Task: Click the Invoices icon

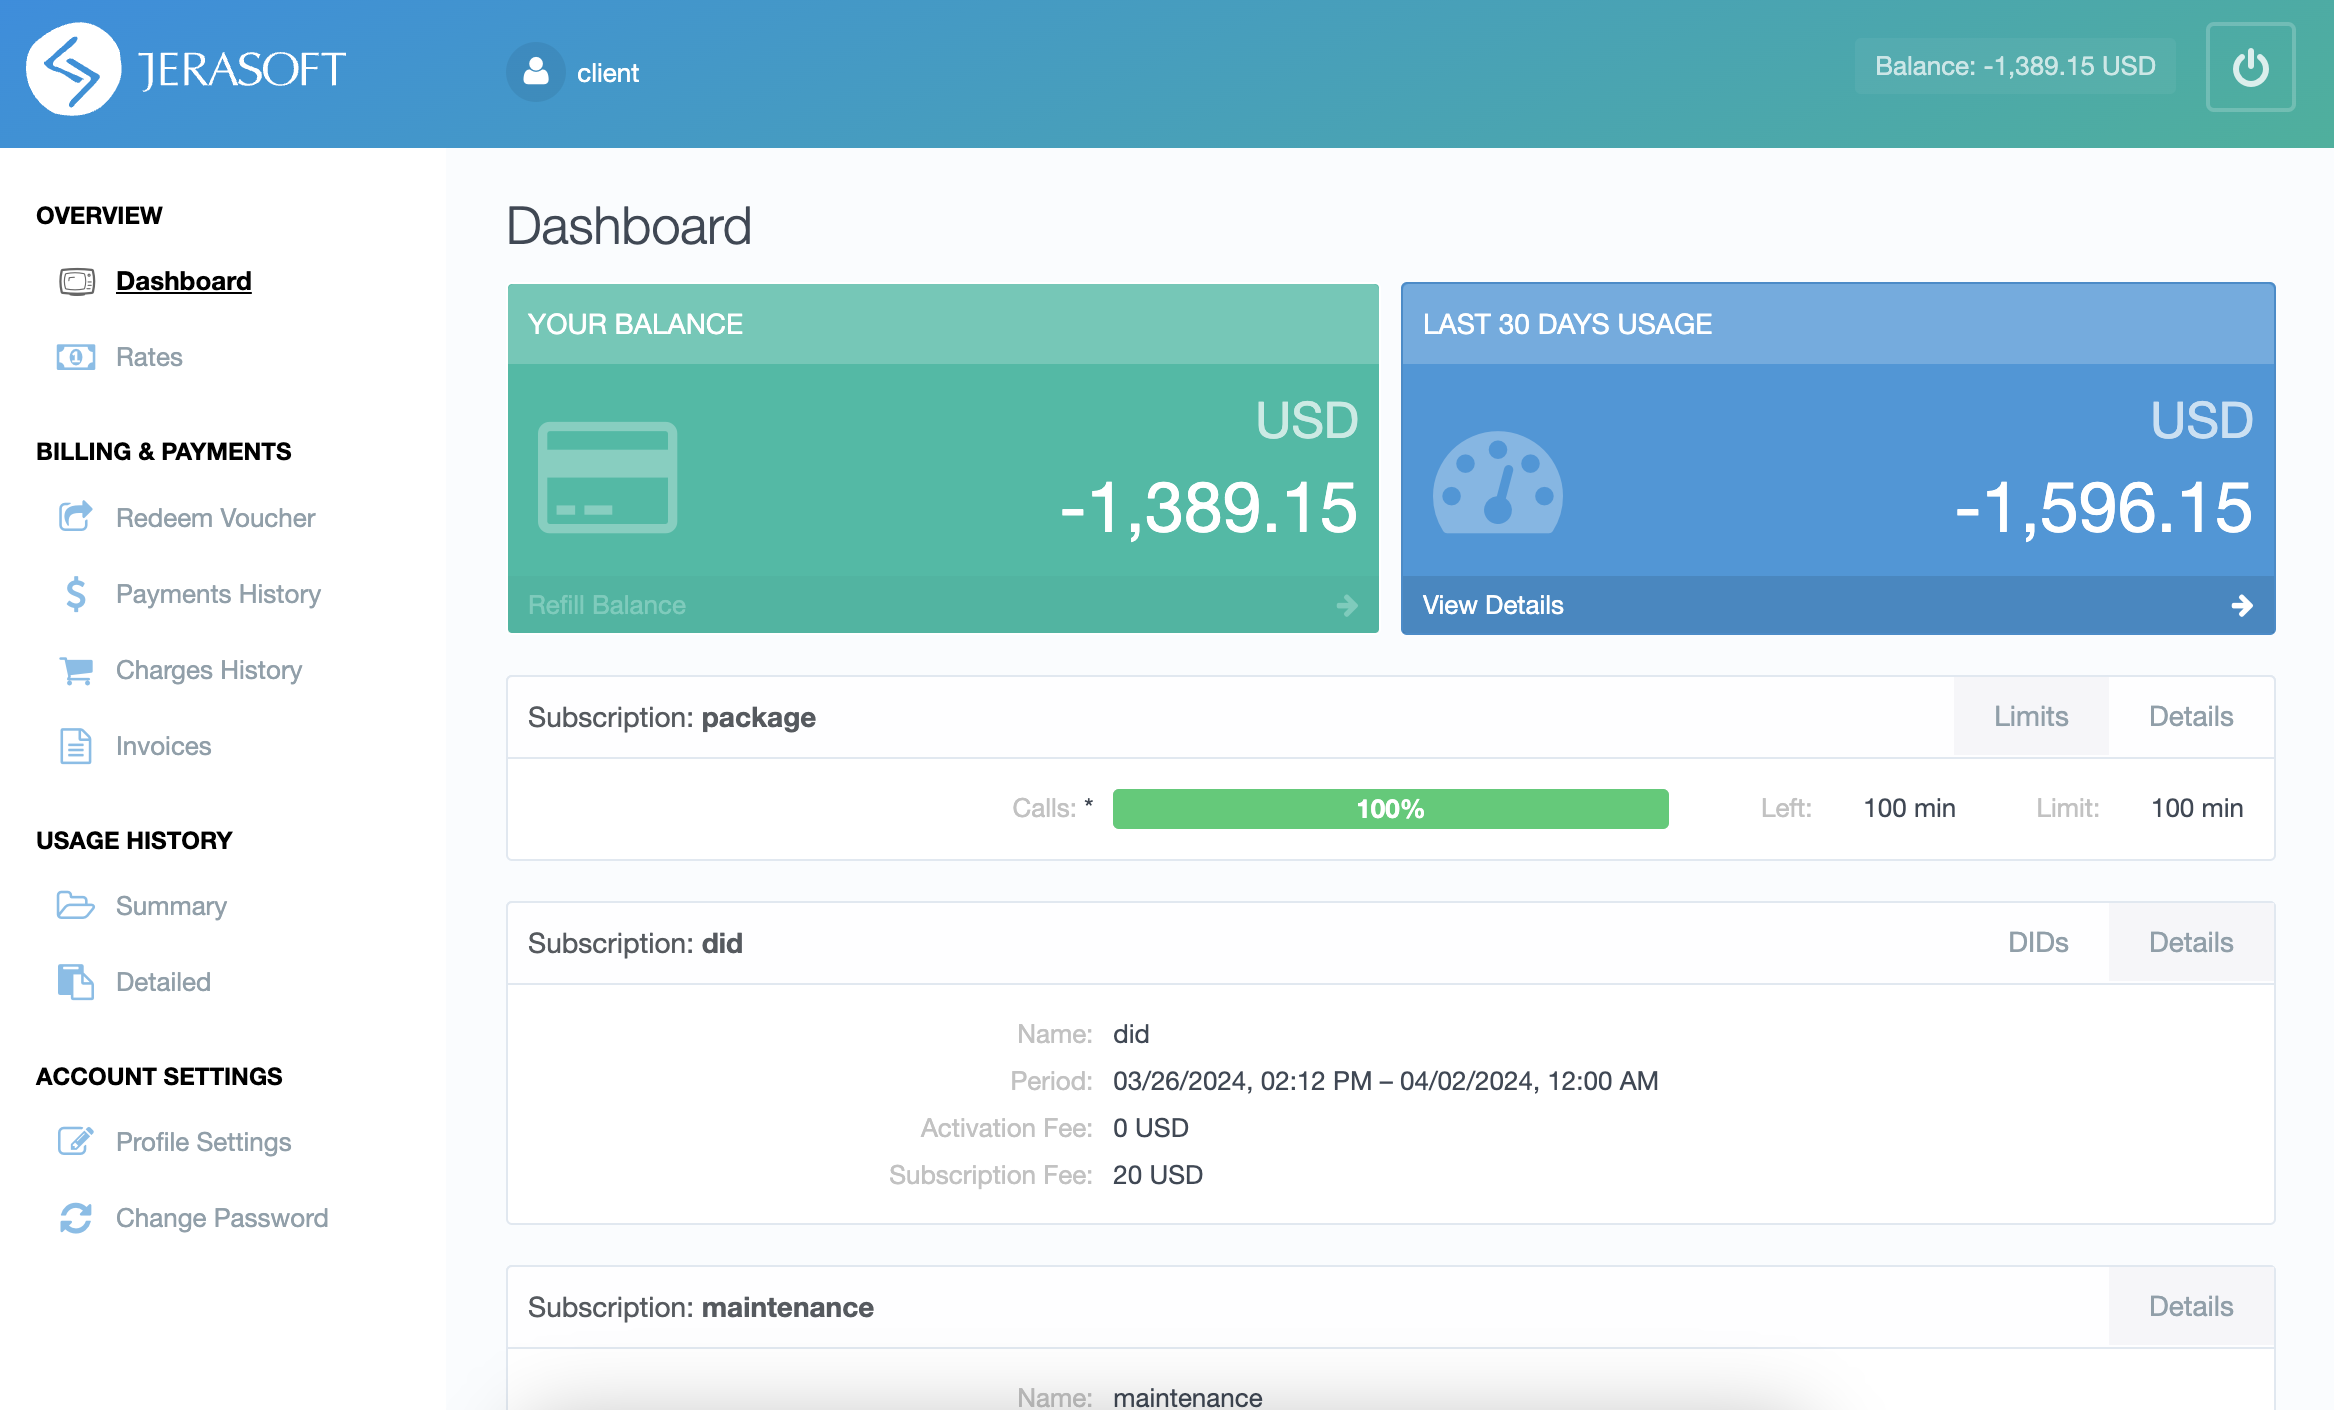Action: [77, 745]
